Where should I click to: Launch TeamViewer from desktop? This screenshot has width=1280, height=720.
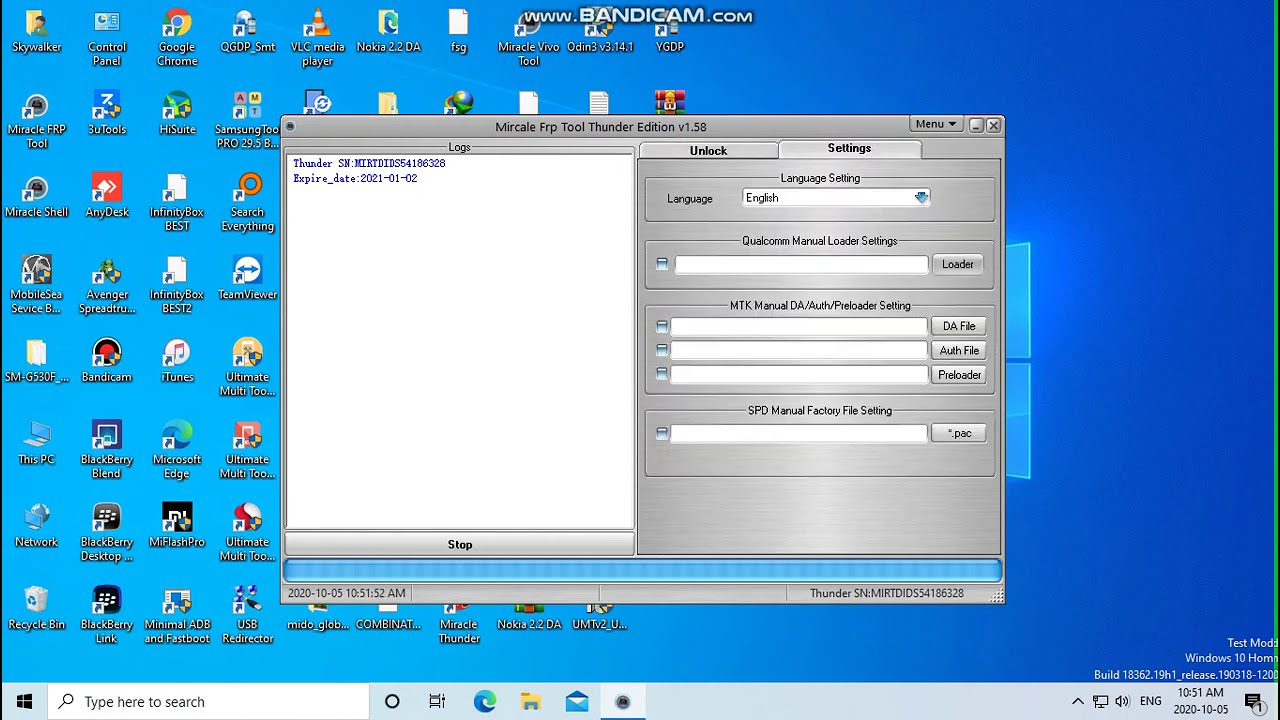tap(247, 279)
